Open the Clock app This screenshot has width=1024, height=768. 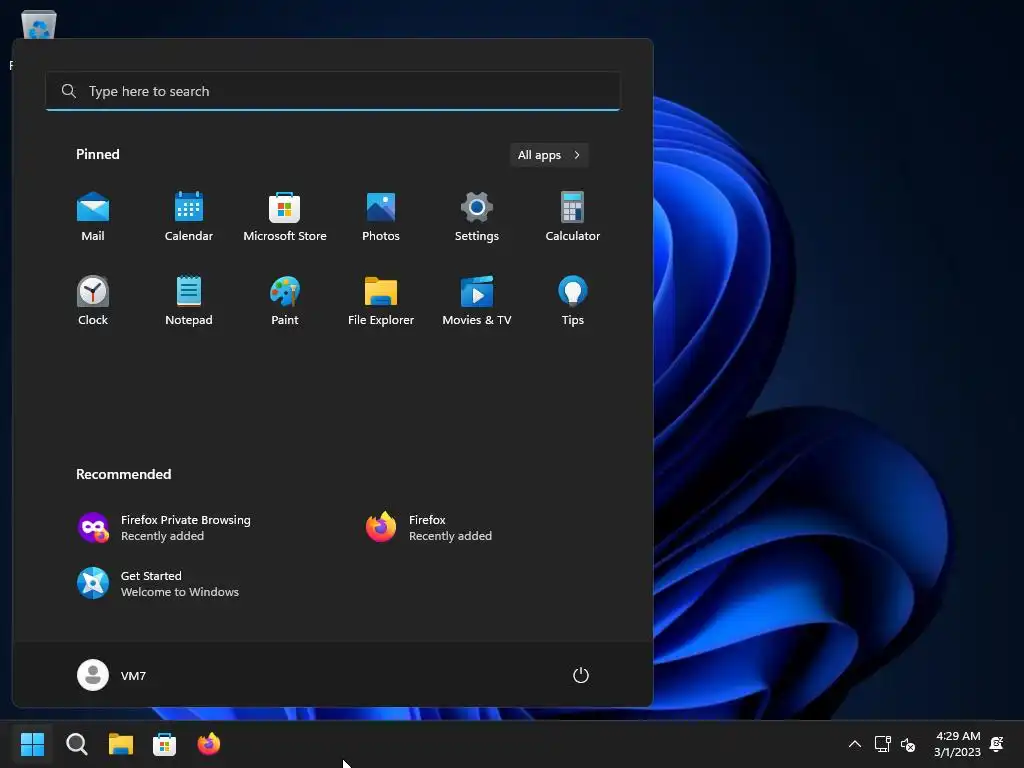(93, 301)
